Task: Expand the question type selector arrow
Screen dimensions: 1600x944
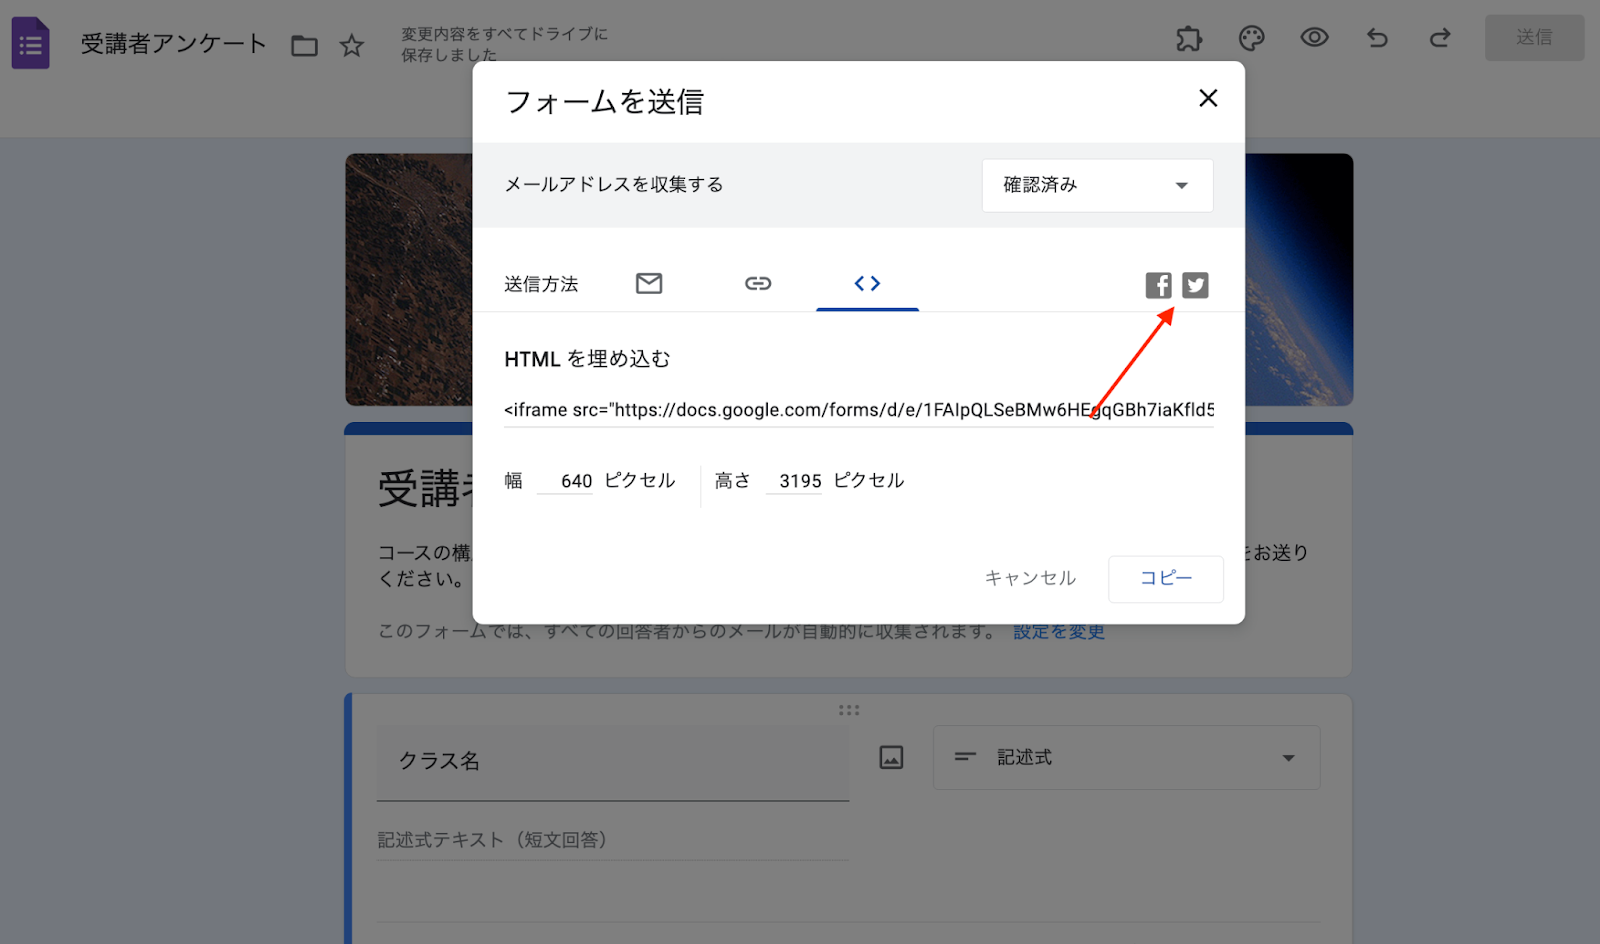Action: 1288,759
